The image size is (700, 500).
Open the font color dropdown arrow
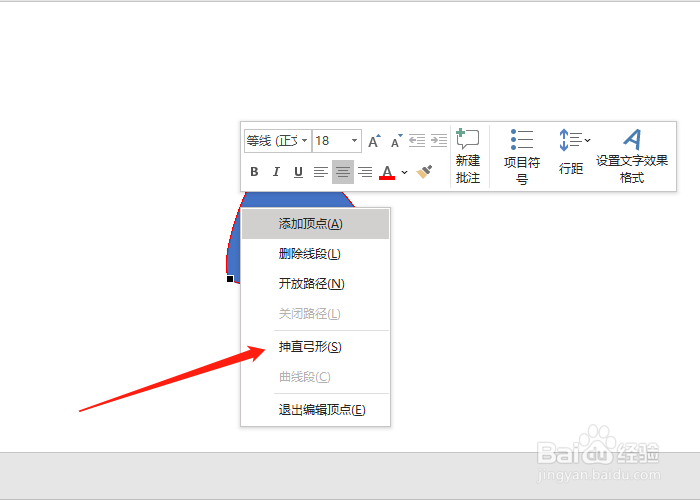coord(404,172)
